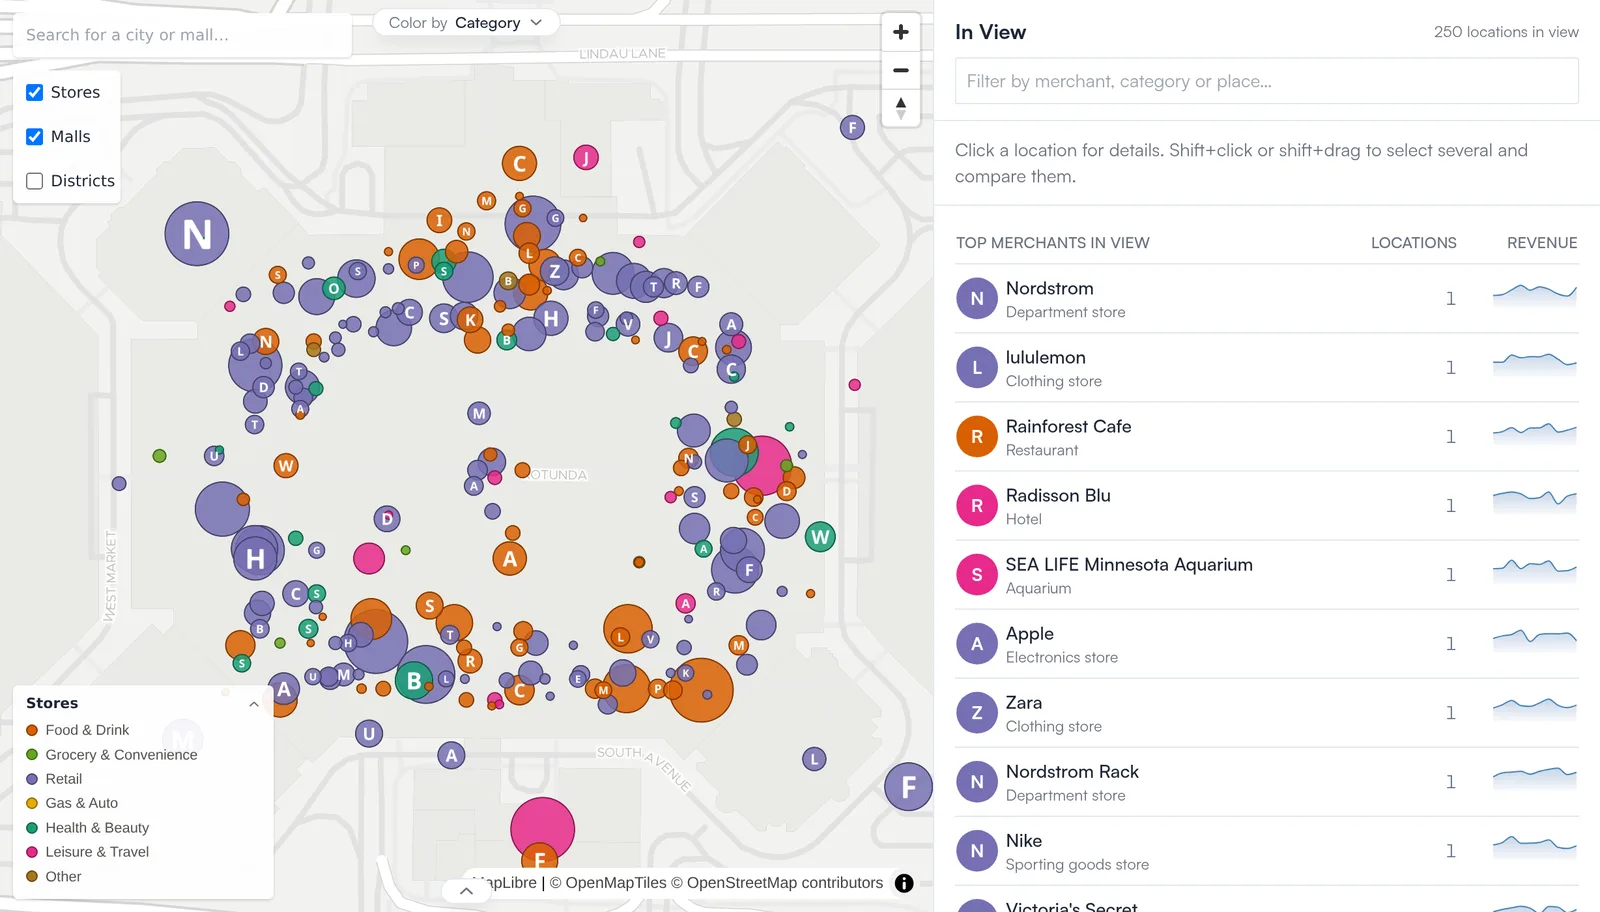Select the Apple merchant row
The height and width of the screenshot is (912, 1600).
(x=1267, y=644)
